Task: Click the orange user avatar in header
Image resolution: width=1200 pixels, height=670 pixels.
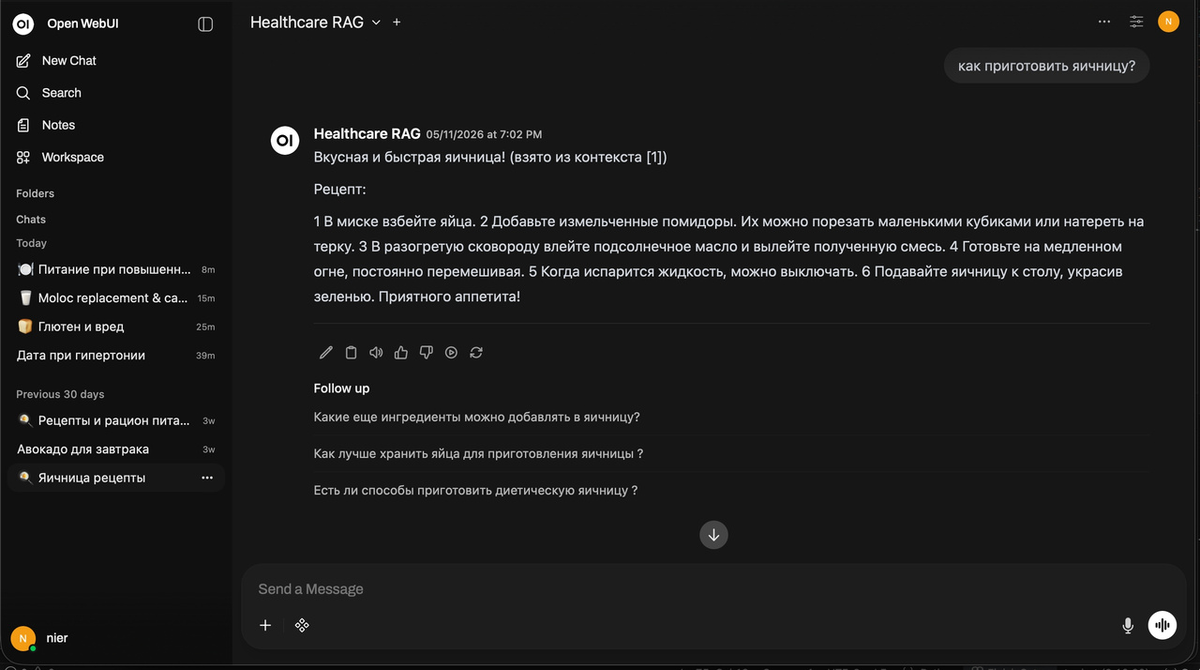Action: point(1168,21)
